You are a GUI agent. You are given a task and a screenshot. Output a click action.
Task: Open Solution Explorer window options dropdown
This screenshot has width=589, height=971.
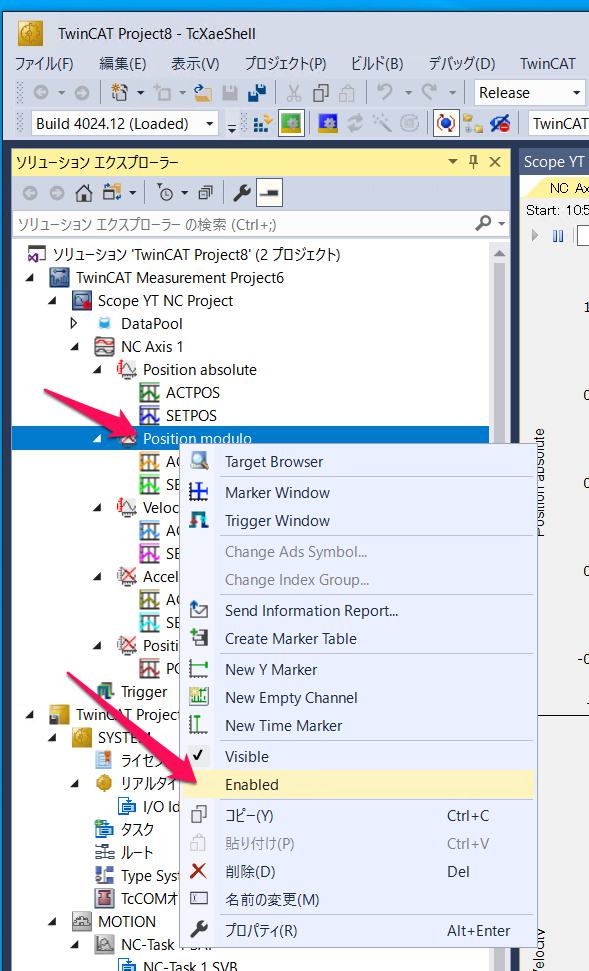(x=453, y=162)
